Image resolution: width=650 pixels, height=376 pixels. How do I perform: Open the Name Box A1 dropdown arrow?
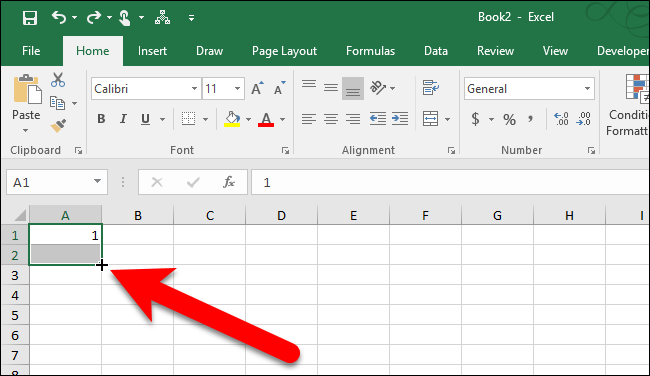pyautogui.click(x=97, y=182)
